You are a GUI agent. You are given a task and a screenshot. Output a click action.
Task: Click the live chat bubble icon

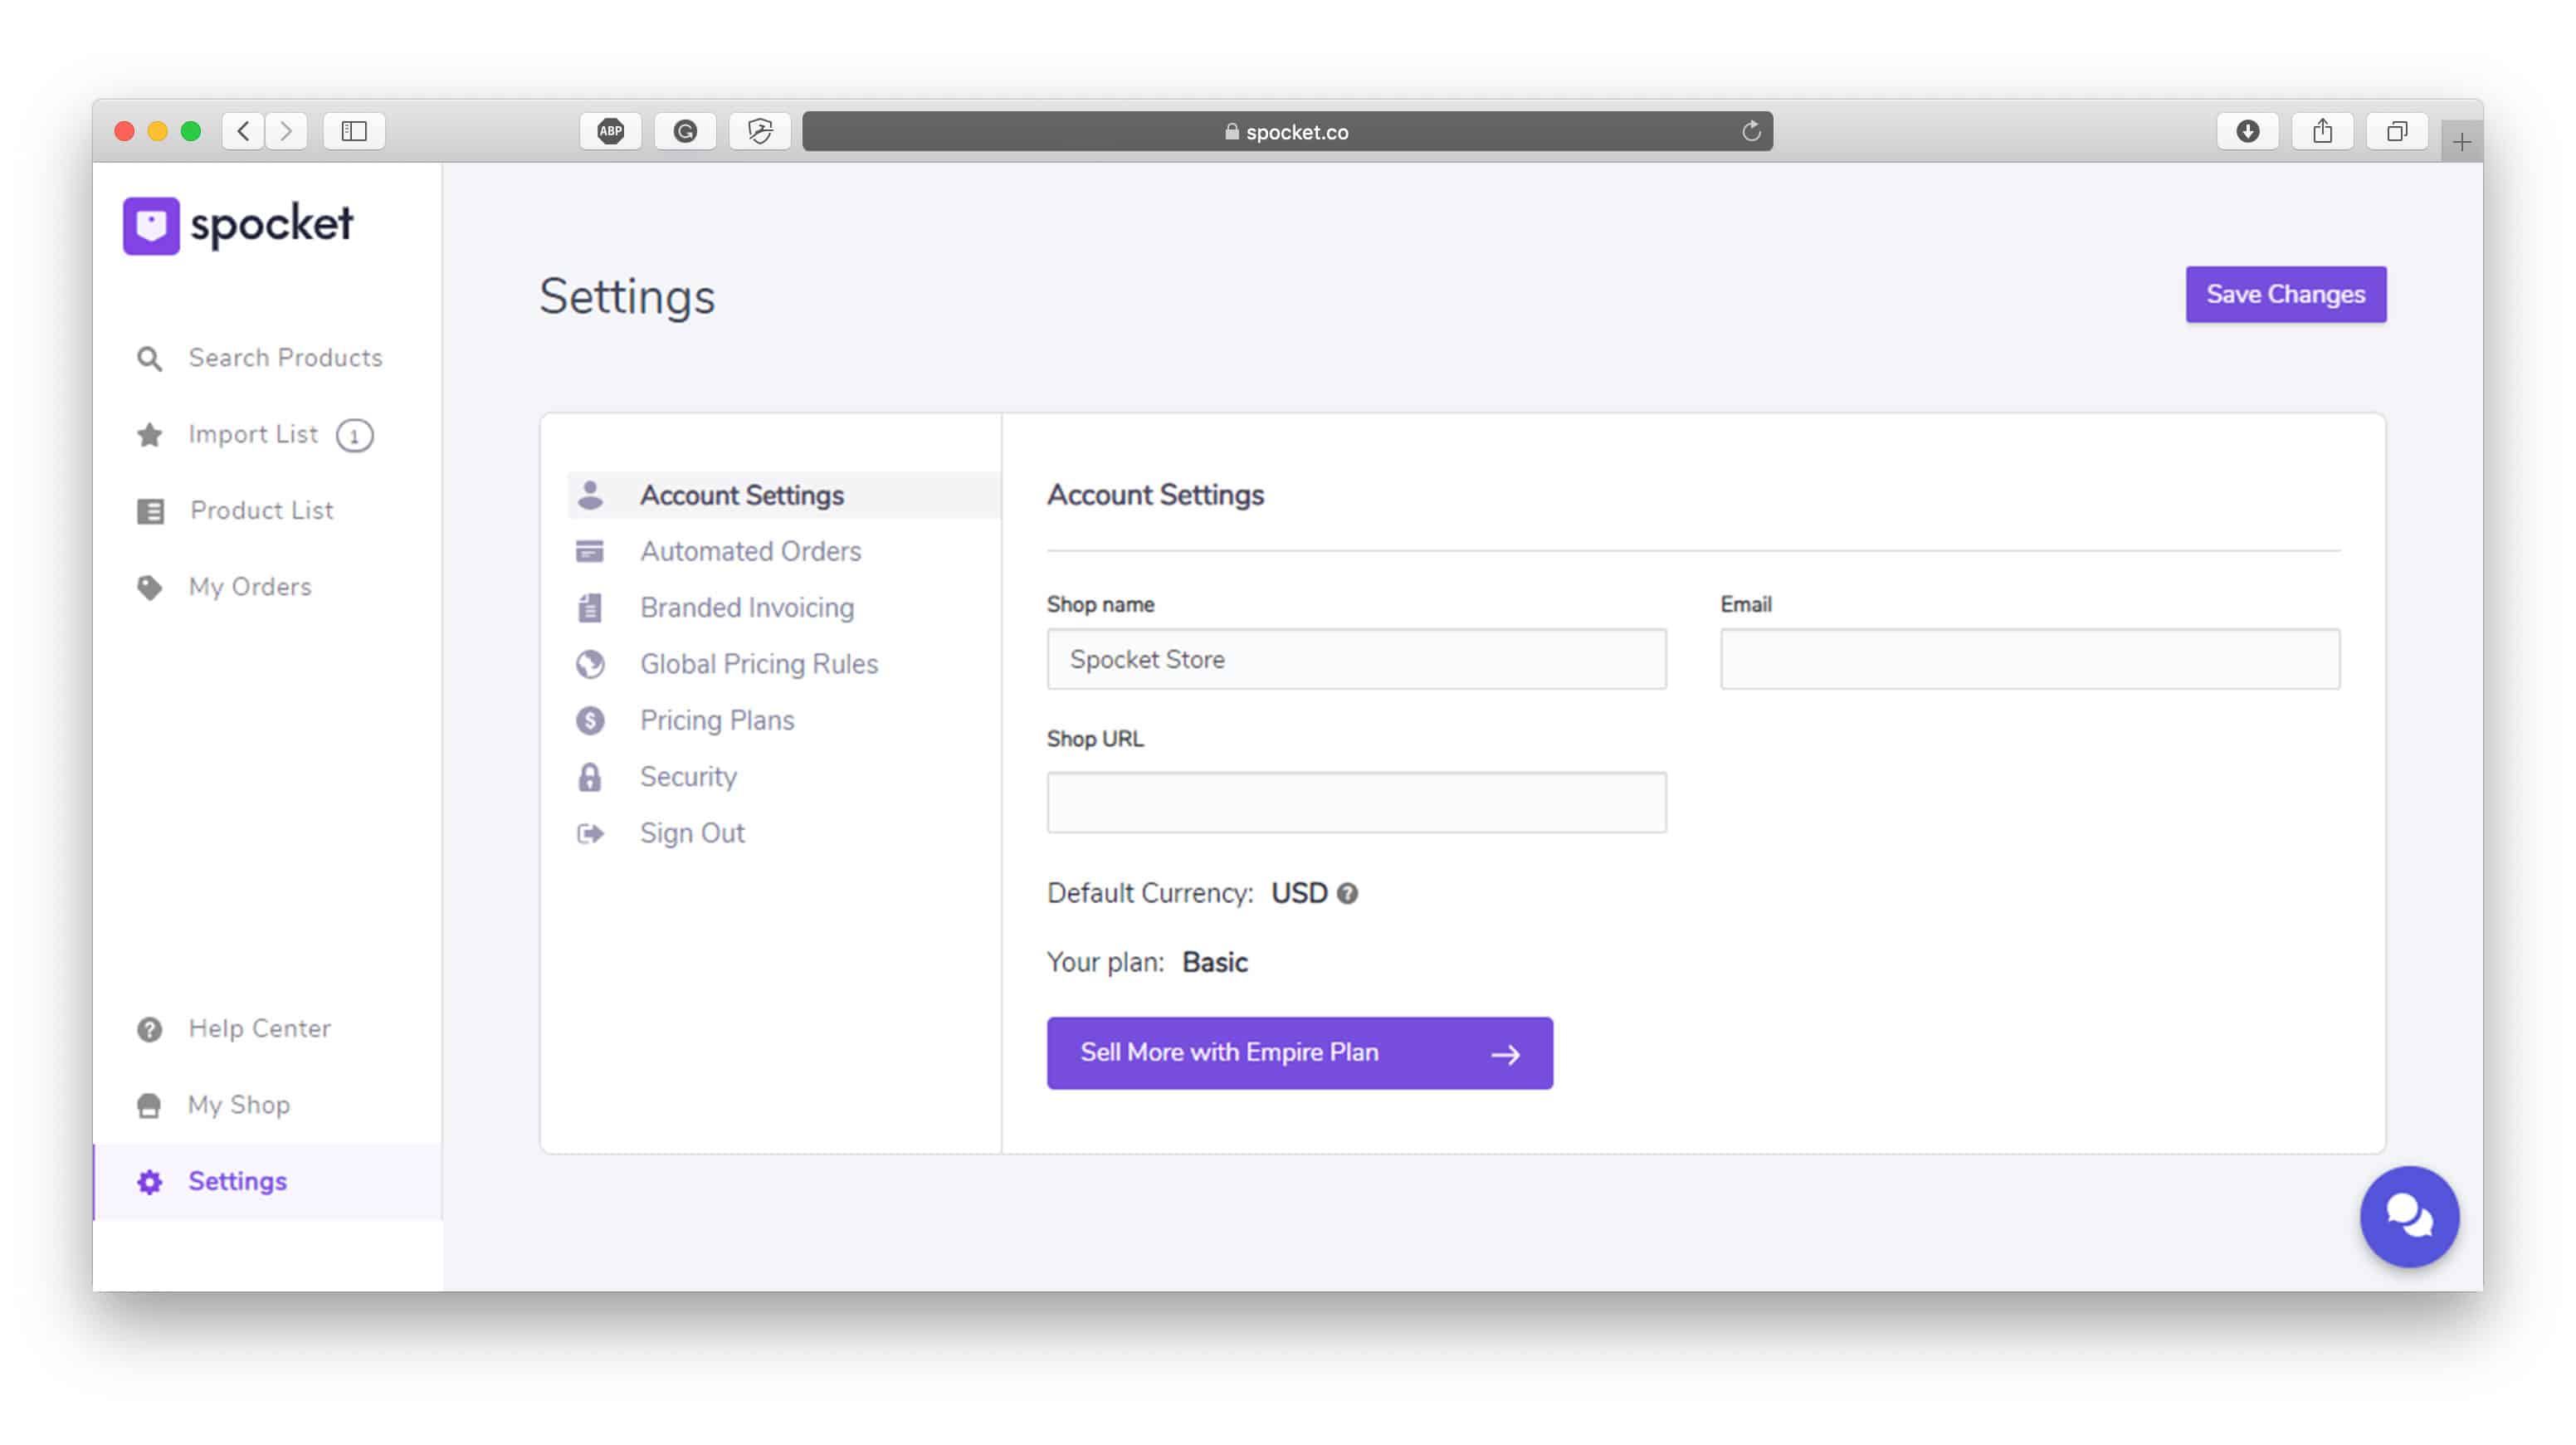click(2410, 1217)
